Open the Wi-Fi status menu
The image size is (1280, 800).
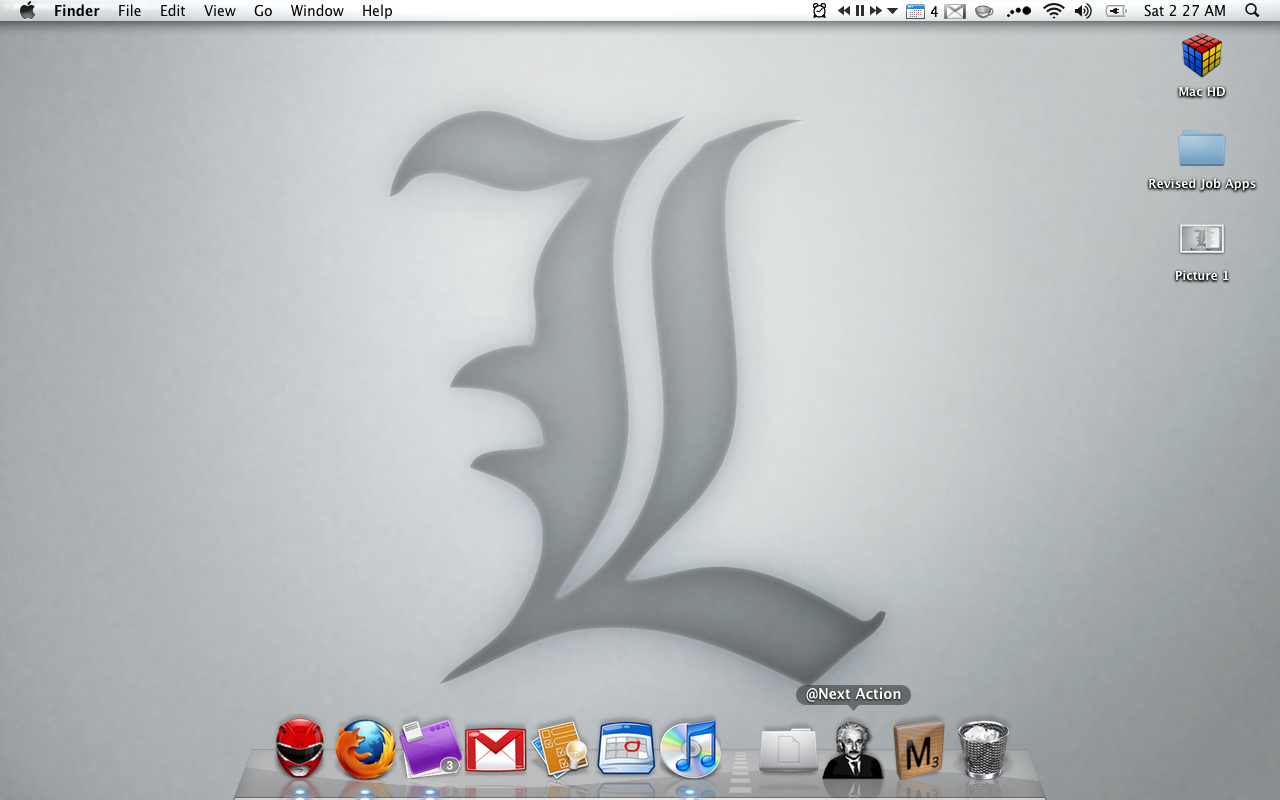pos(1053,11)
